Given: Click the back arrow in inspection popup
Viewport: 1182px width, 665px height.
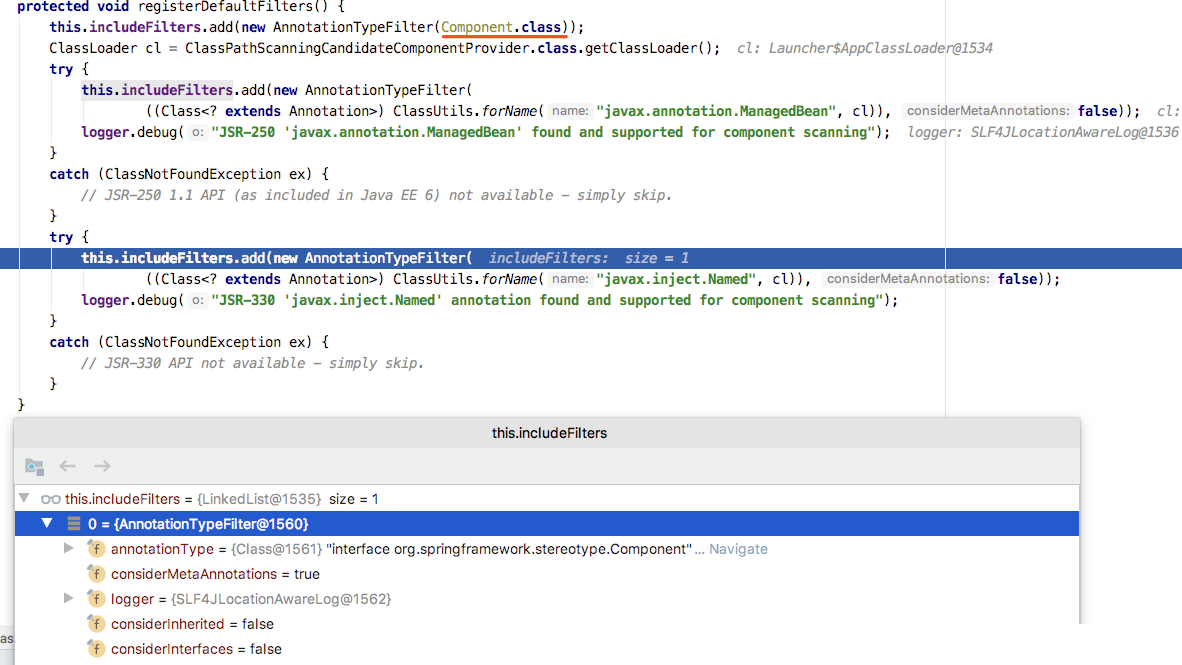Looking at the screenshot, I should 68,466.
